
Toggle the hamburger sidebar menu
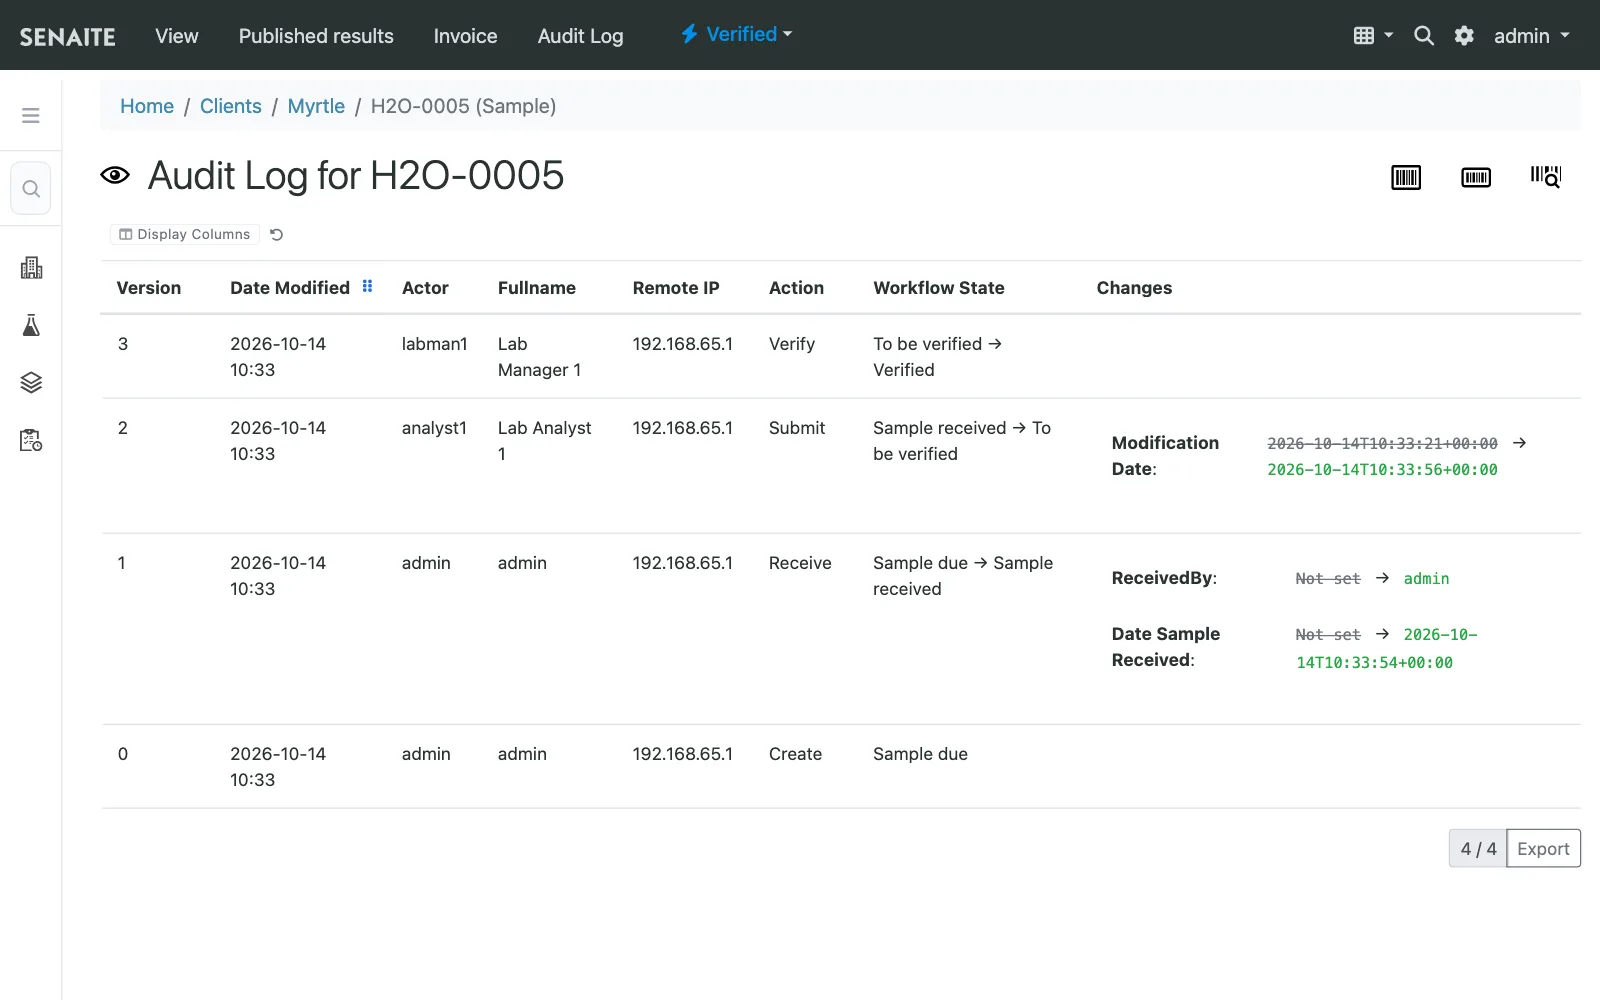tap(31, 116)
